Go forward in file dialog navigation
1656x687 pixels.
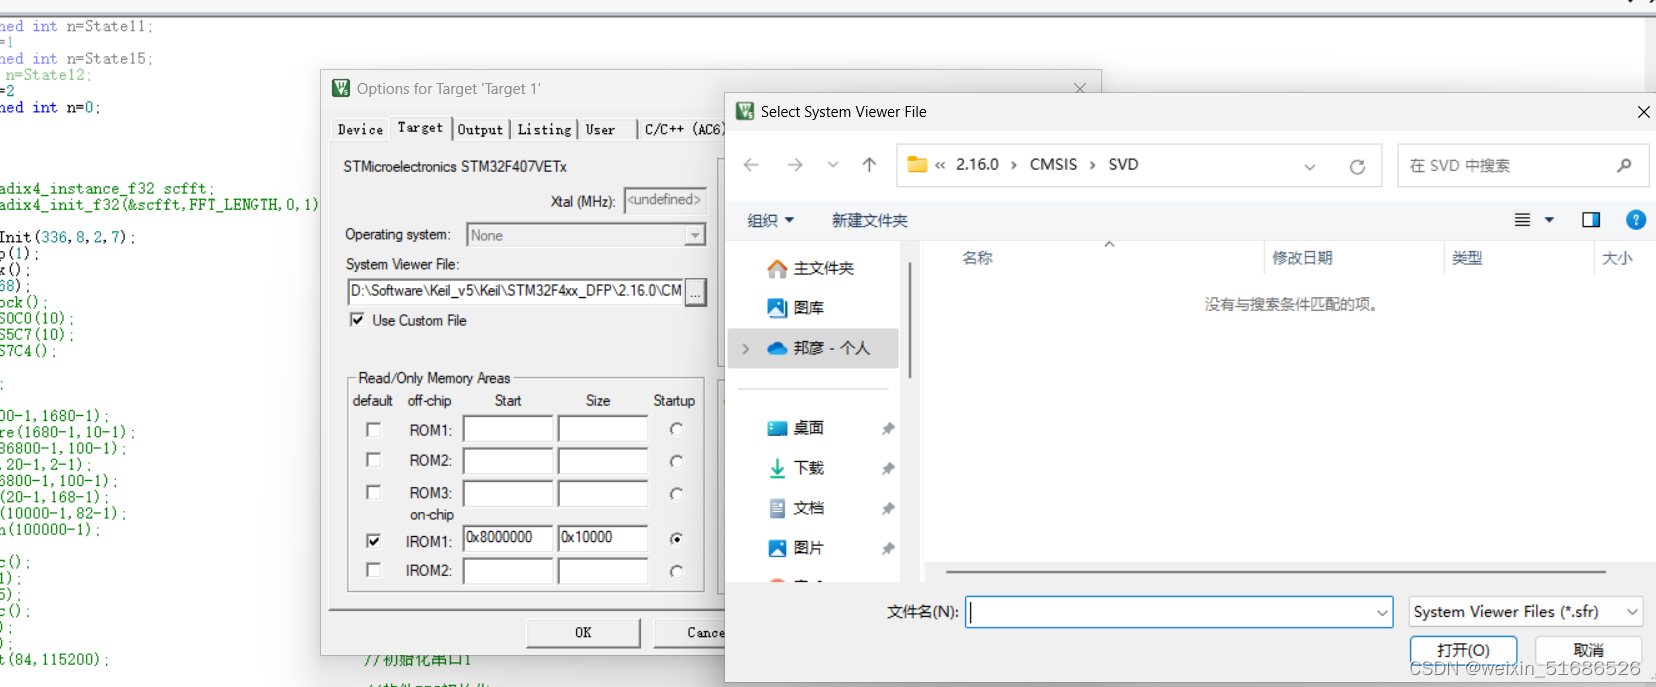[795, 165]
